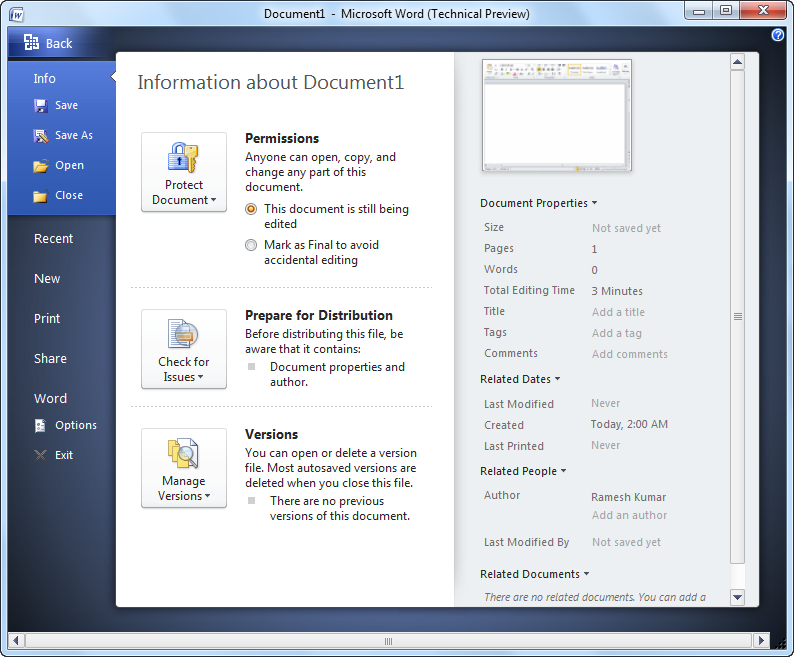This screenshot has height=657, width=794.
Task: Click the 'Today, 2:00 AM' created value
Action: tap(629, 424)
